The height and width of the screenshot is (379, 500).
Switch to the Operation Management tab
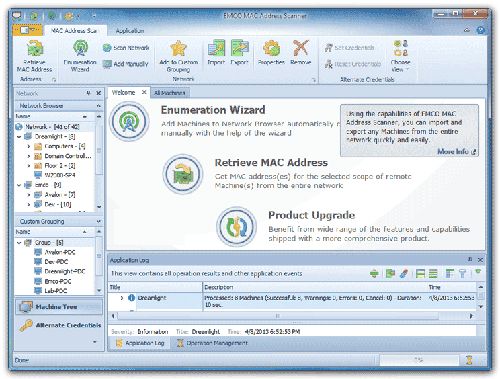[x=212, y=343]
